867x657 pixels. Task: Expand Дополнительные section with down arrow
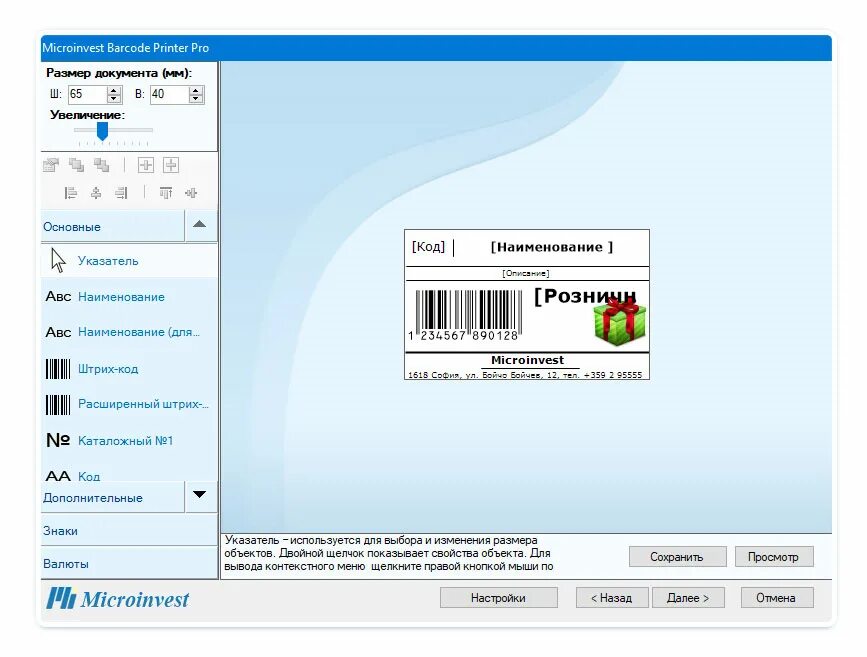point(200,494)
